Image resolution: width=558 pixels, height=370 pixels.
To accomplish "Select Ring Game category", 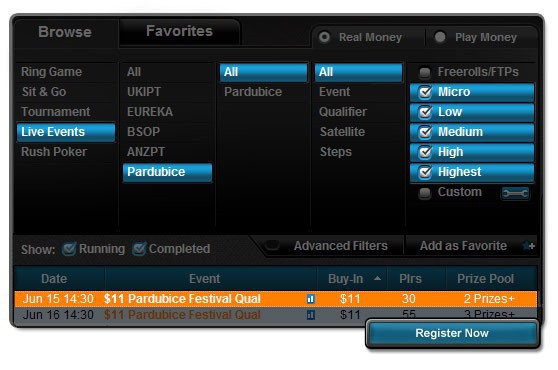I will point(66,72).
